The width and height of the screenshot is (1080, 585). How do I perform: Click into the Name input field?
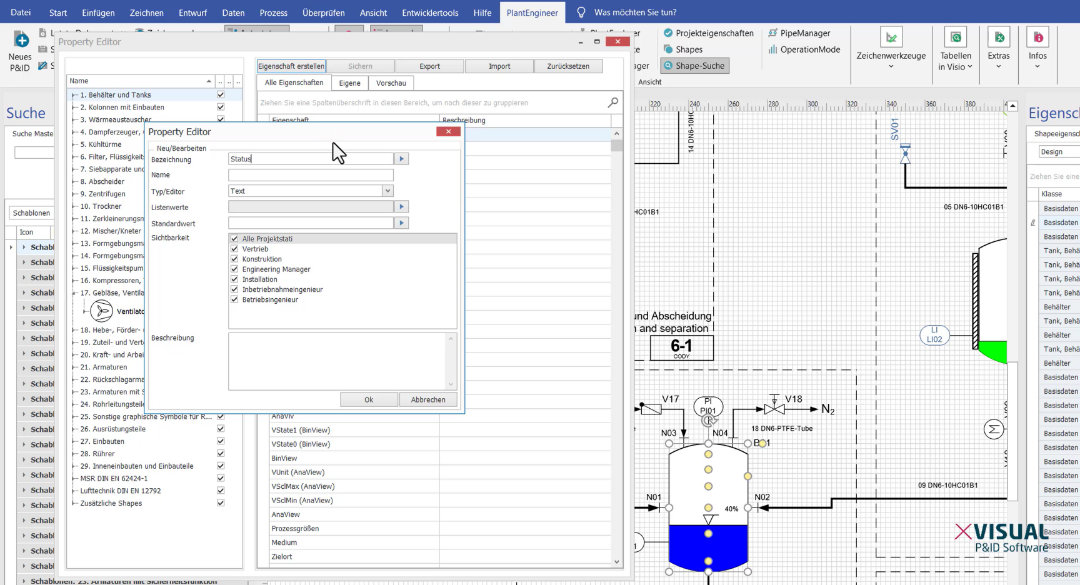[x=311, y=175]
